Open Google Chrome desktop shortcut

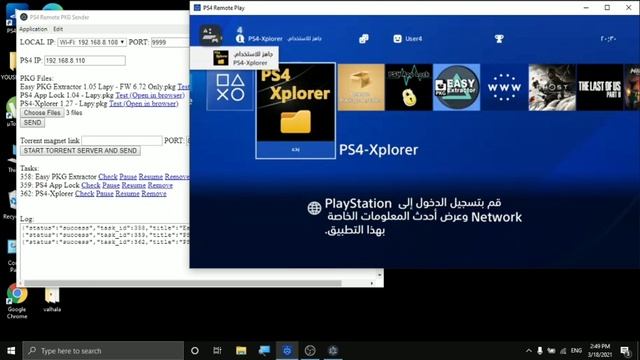pos(17,301)
